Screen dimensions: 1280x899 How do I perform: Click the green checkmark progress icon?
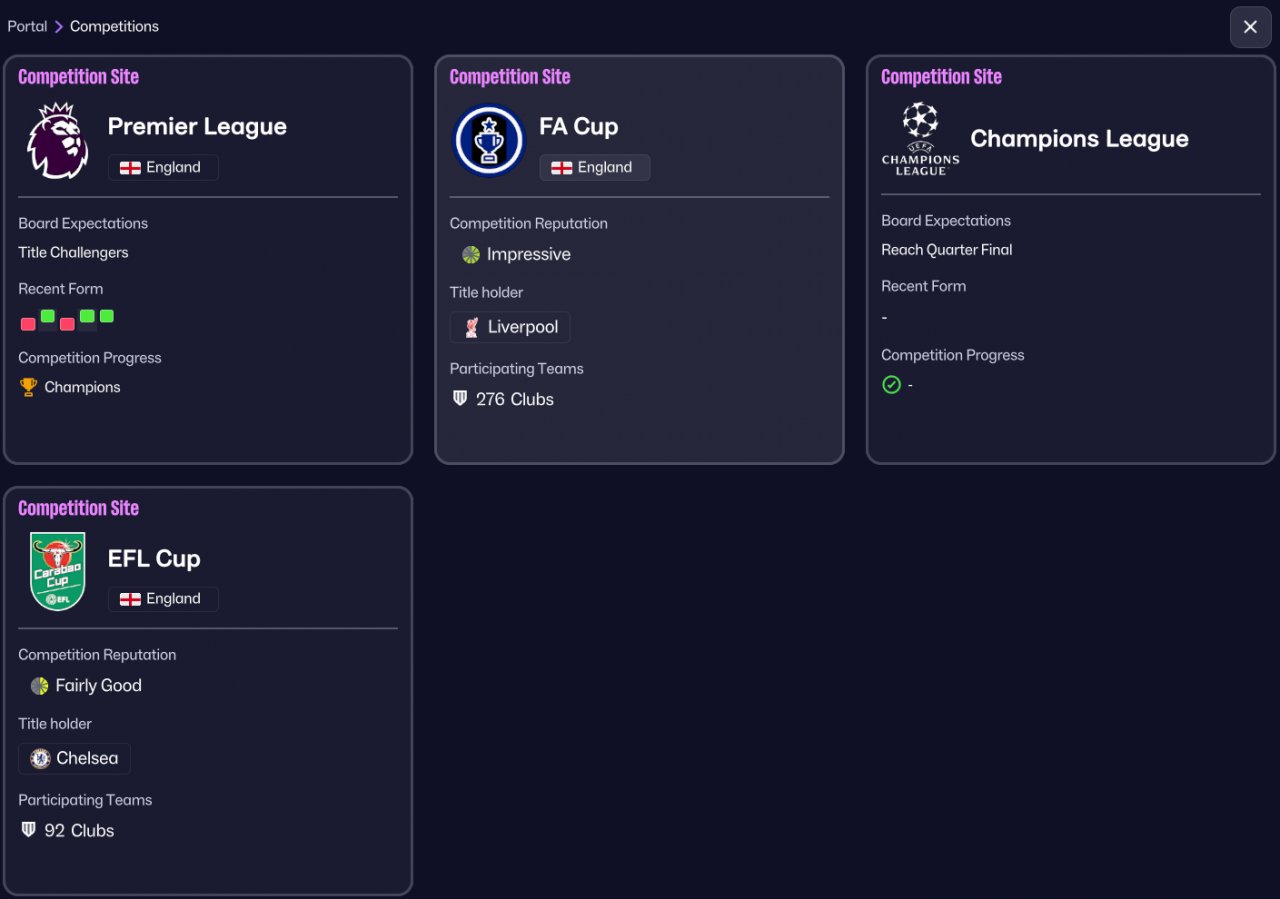point(891,385)
